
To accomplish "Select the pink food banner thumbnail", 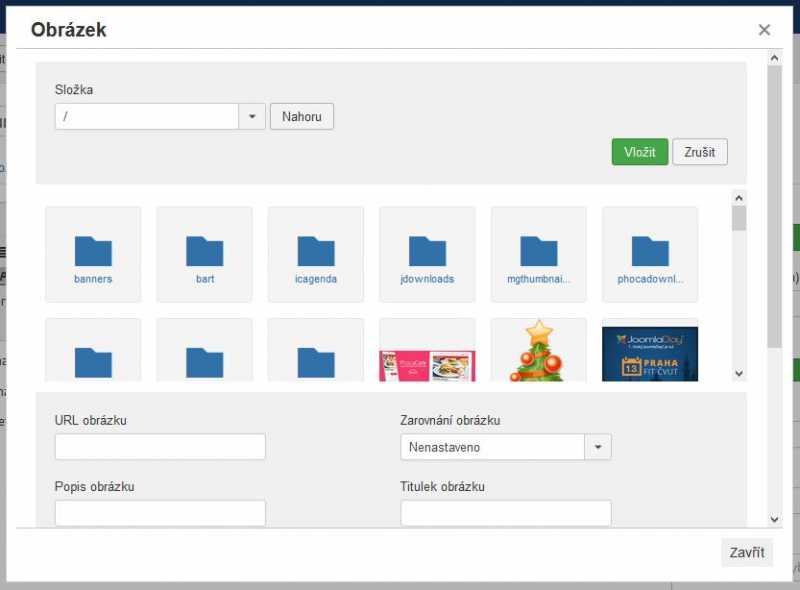I will [x=427, y=365].
